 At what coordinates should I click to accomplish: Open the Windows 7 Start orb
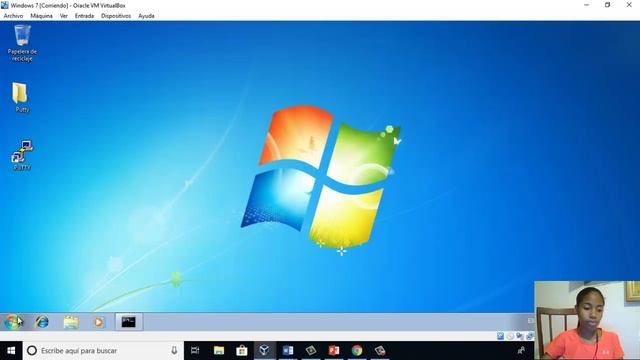13,322
